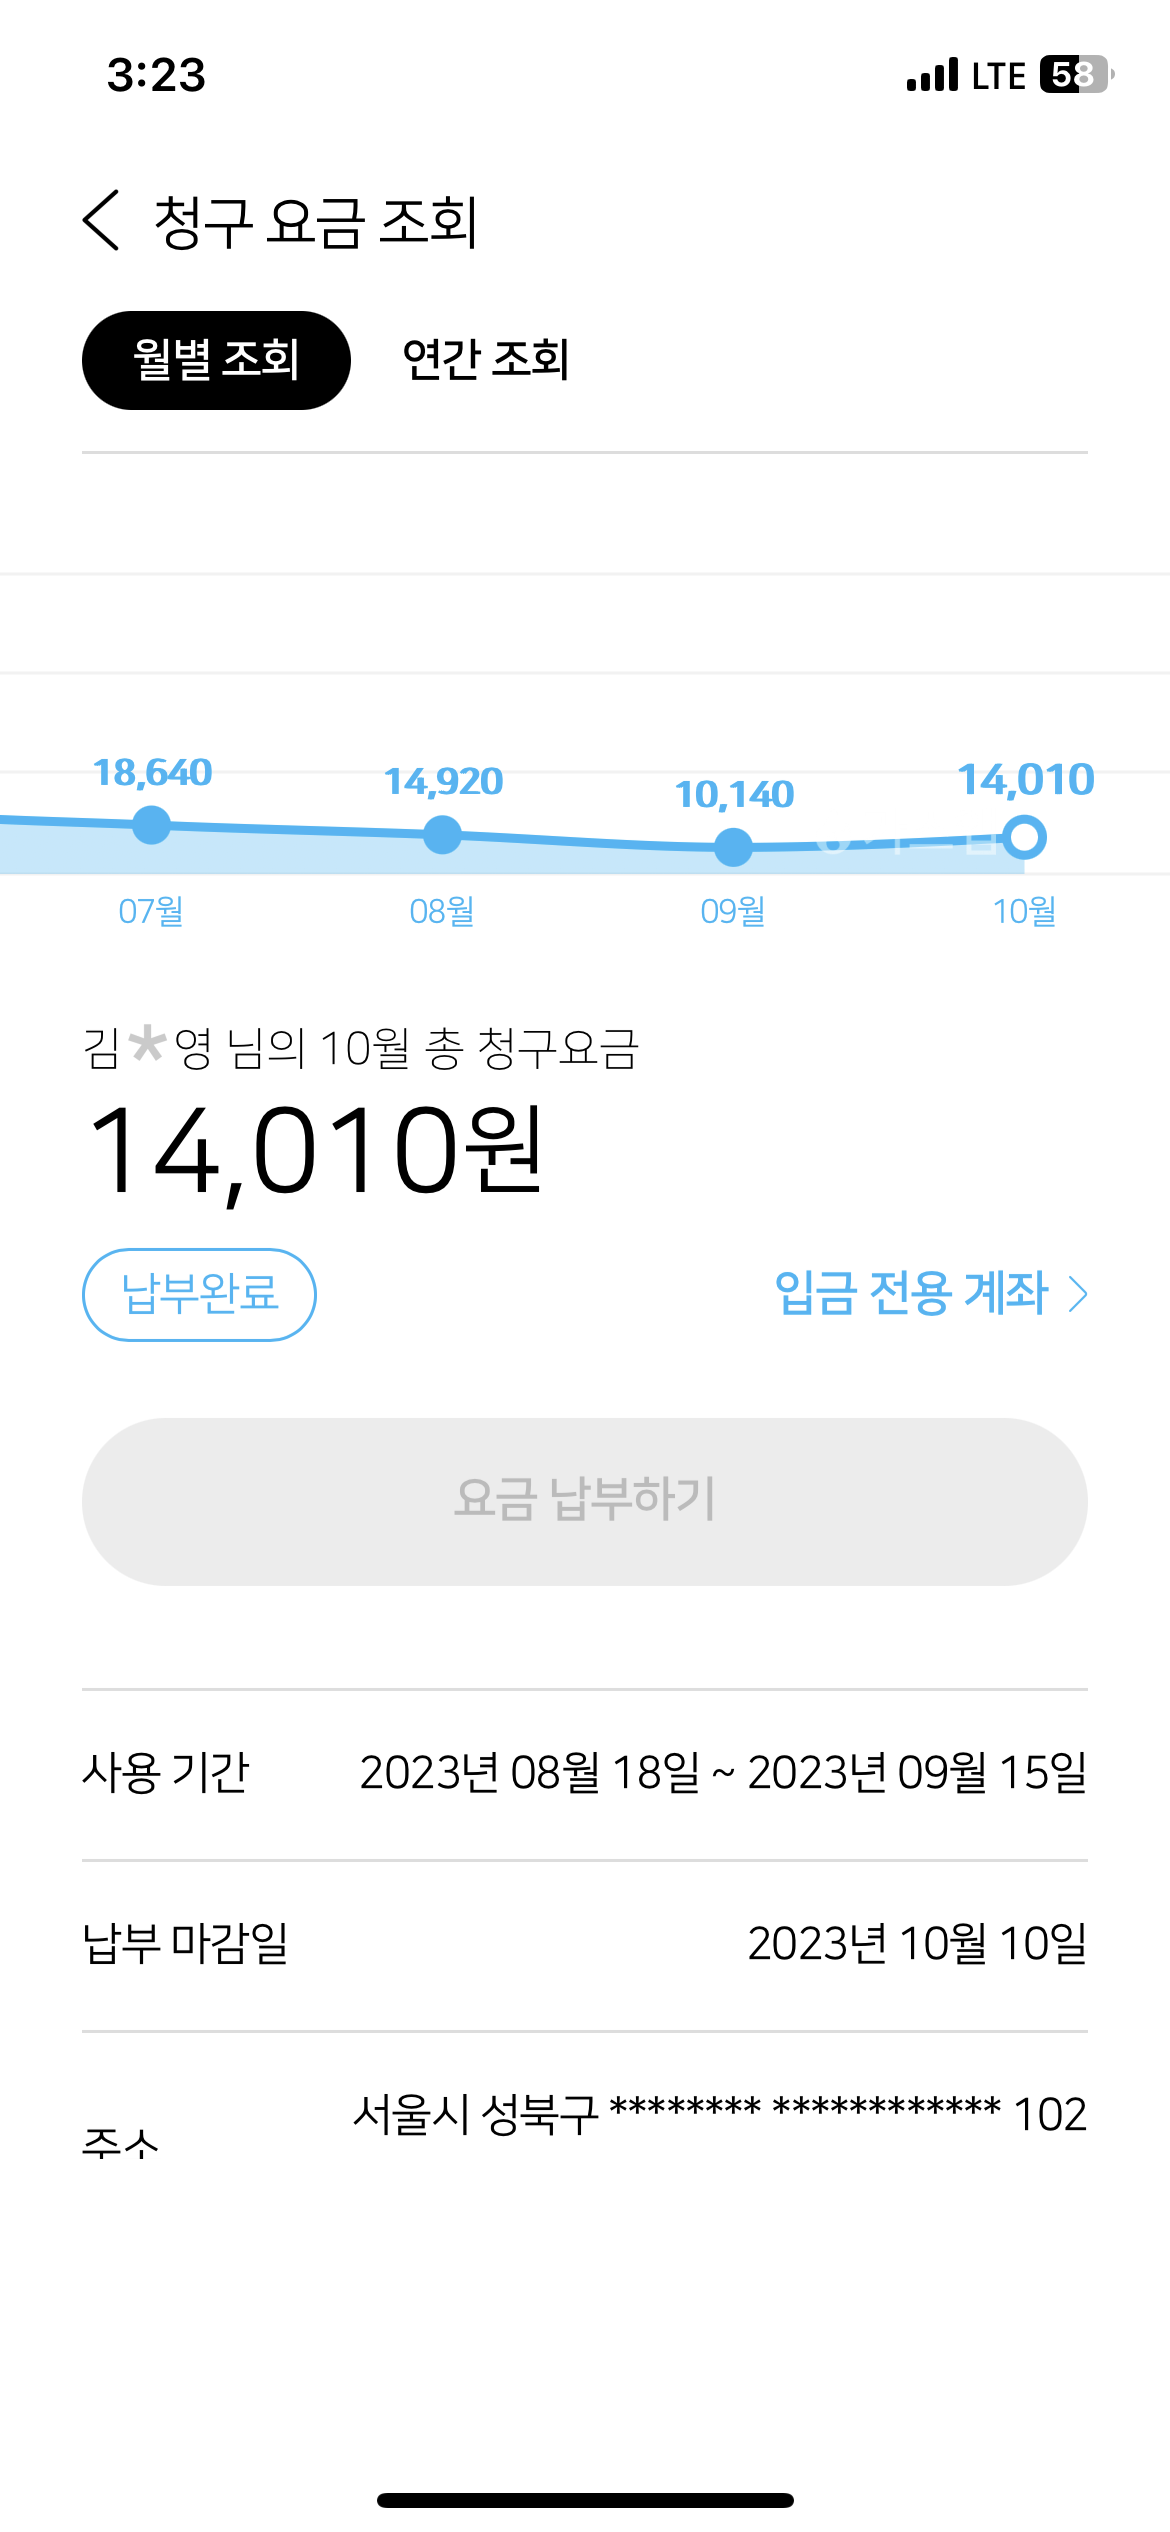
Task: Open the 입금 전용 계좌 link
Action: point(911,1293)
